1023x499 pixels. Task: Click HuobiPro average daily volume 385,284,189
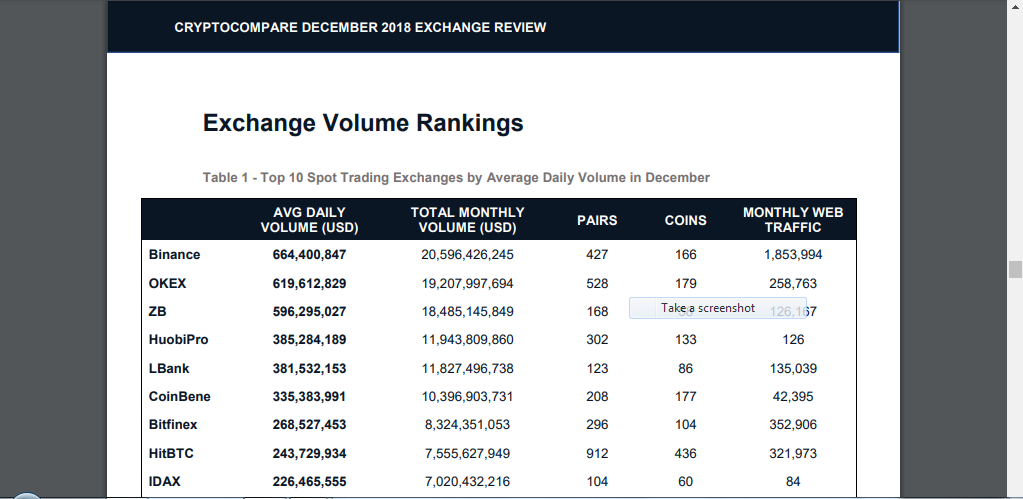click(309, 339)
